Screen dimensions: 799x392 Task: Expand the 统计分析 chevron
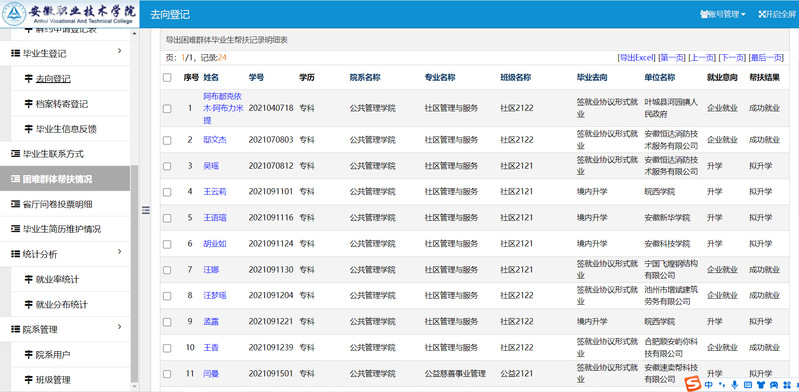[119, 252]
